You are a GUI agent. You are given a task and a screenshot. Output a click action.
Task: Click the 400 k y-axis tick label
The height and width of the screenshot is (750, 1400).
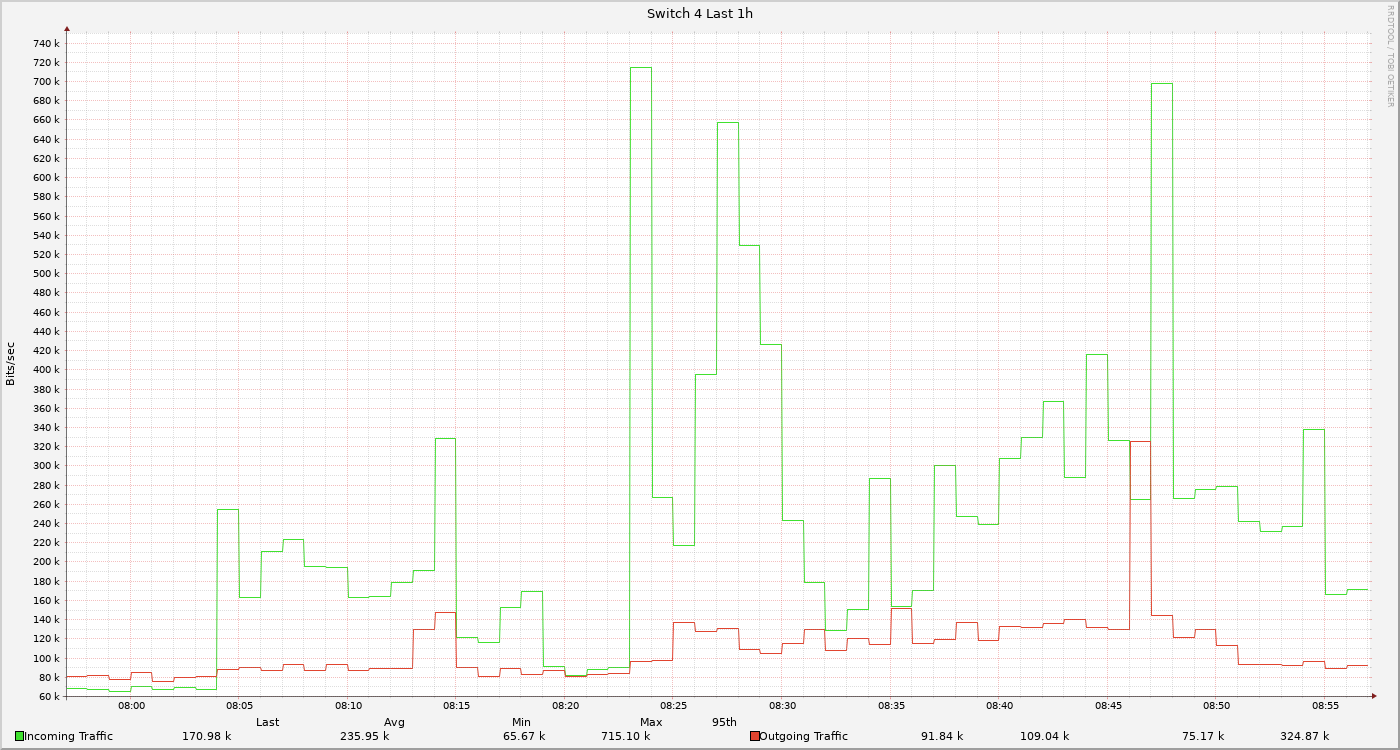click(x=47, y=370)
